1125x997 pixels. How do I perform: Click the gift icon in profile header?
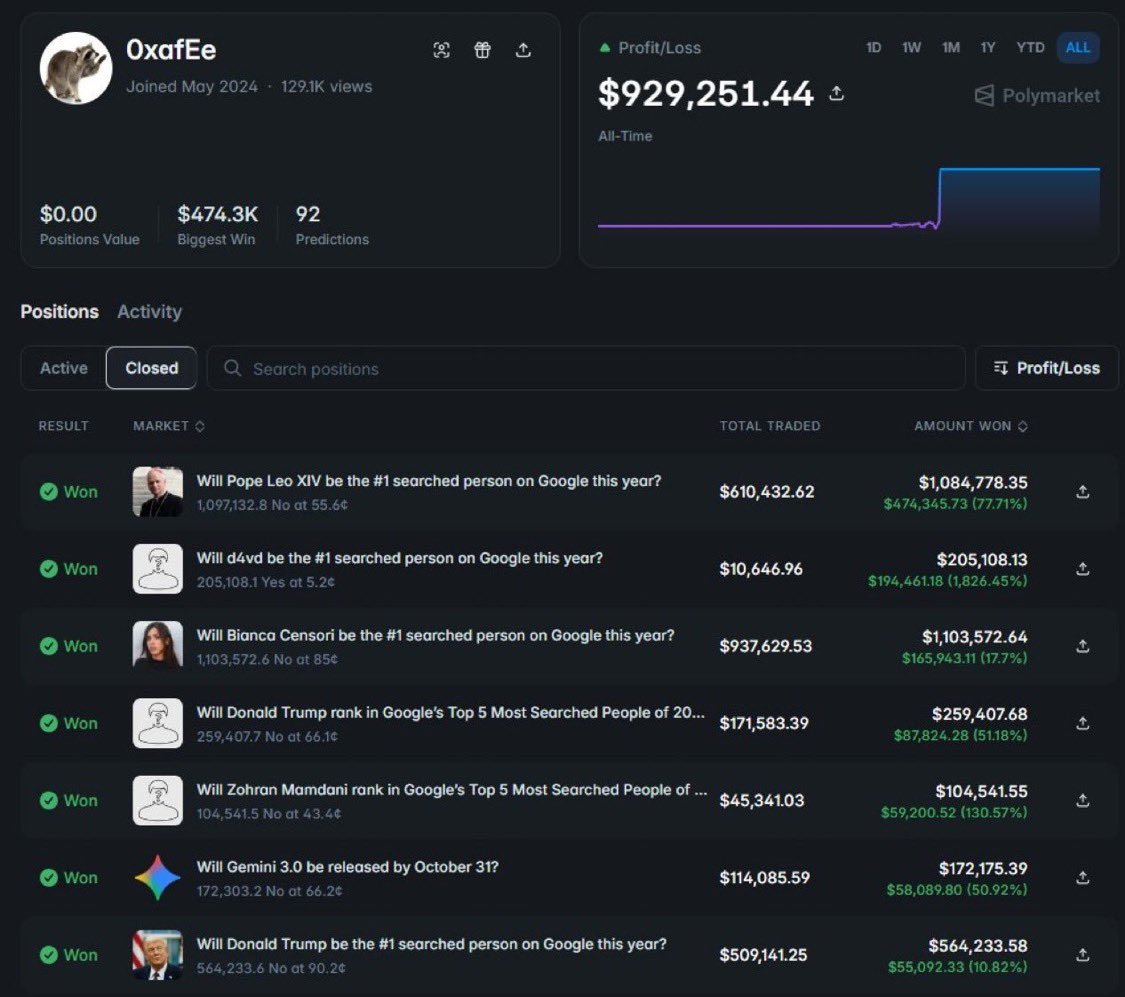(x=483, y=50)
